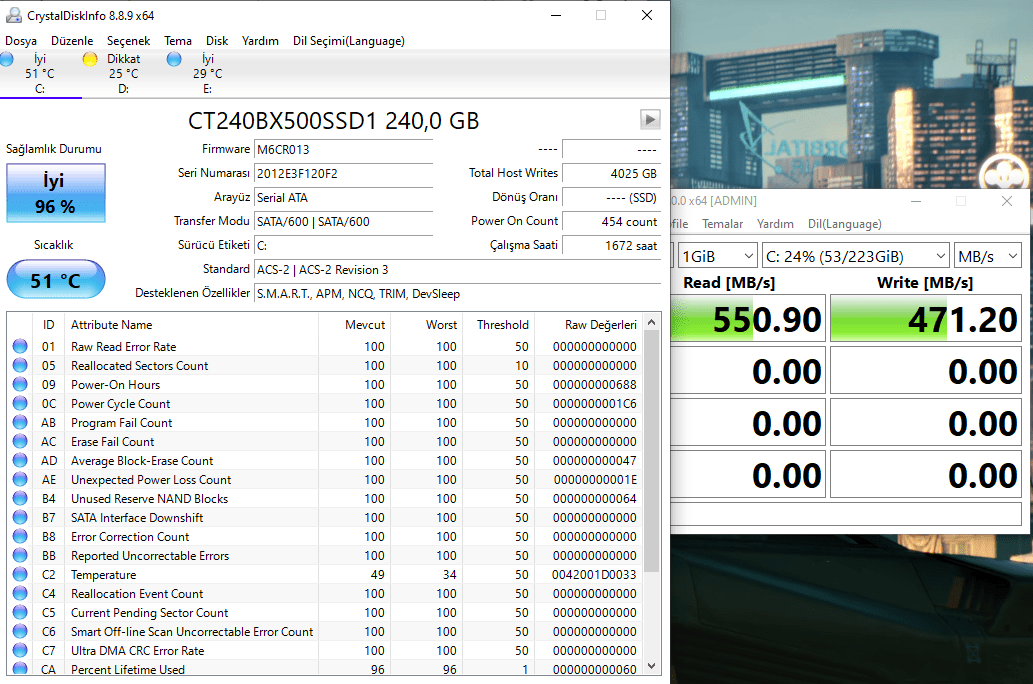Click the SMART list scrollbar down arrow
This screenshot has width=1033, height=684.
[652, 666]
